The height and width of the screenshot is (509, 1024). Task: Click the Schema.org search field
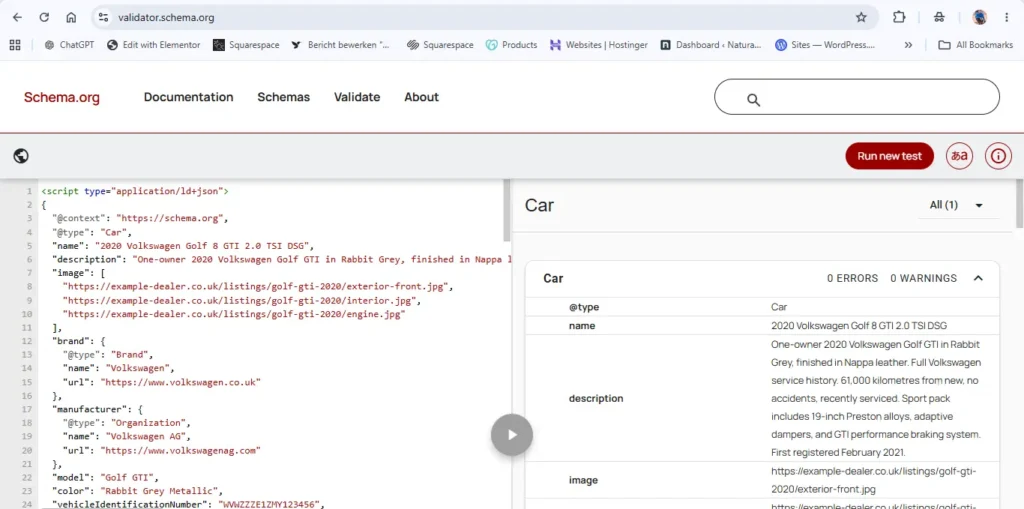857,97
